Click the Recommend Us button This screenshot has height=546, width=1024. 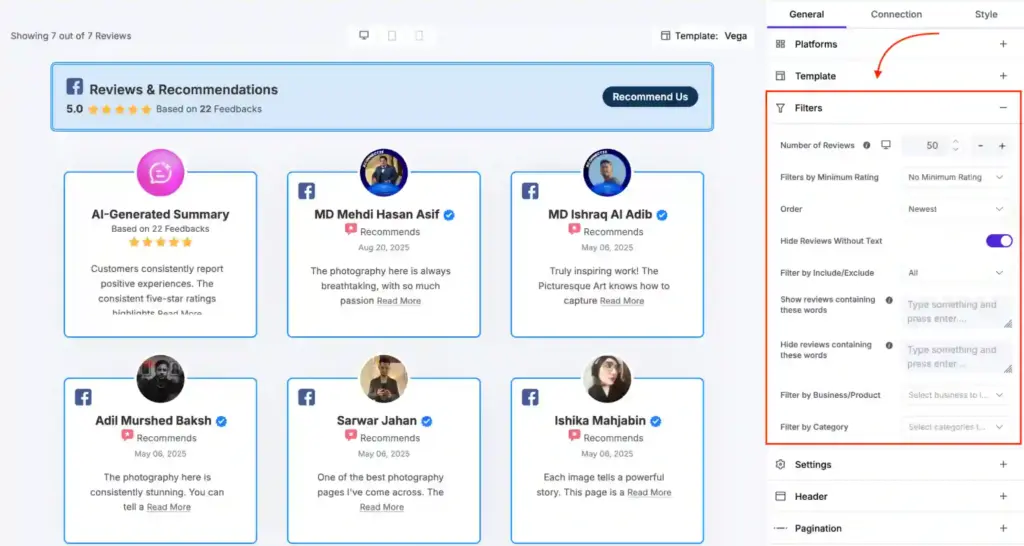650,97
